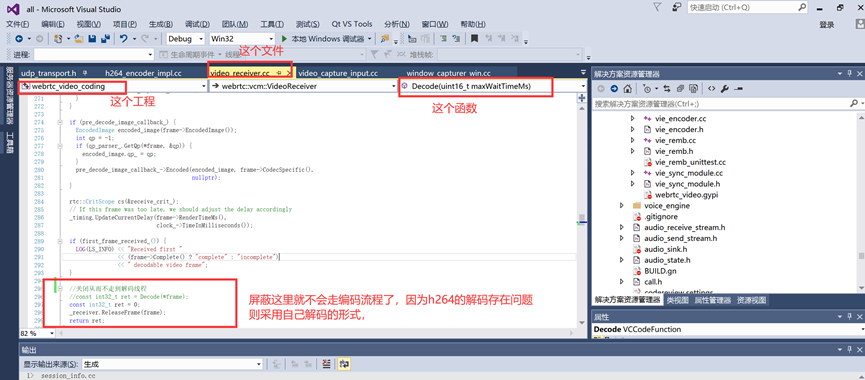Expand the voice_engine folder node

click(622, 205)
